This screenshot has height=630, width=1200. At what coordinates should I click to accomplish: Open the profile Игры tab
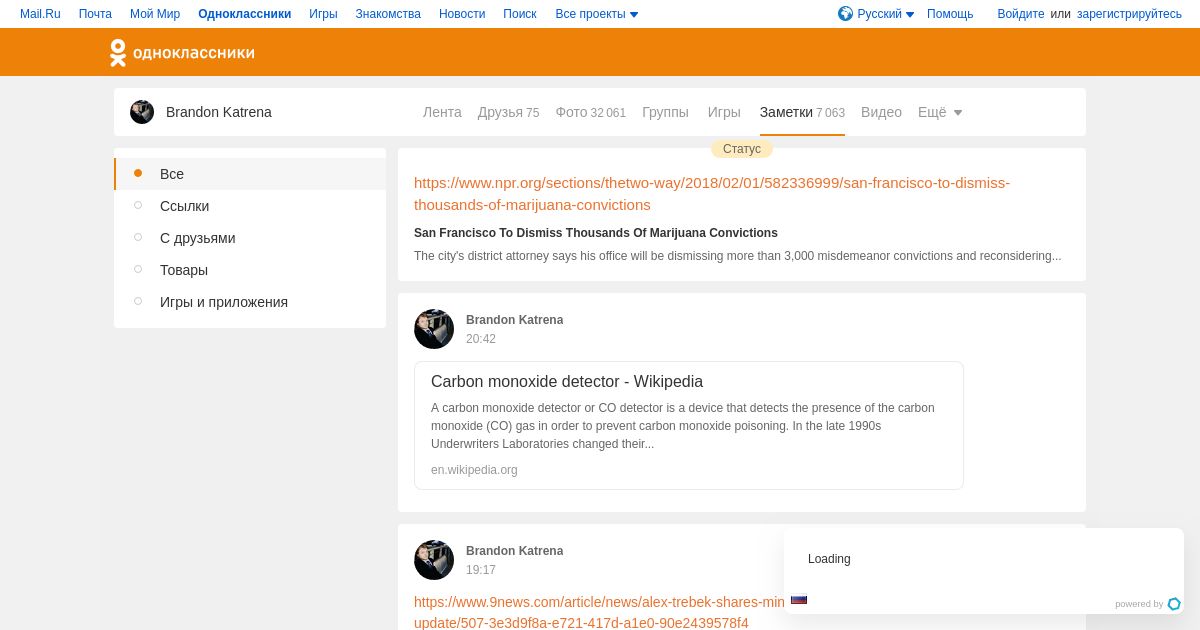coord(724,112)
